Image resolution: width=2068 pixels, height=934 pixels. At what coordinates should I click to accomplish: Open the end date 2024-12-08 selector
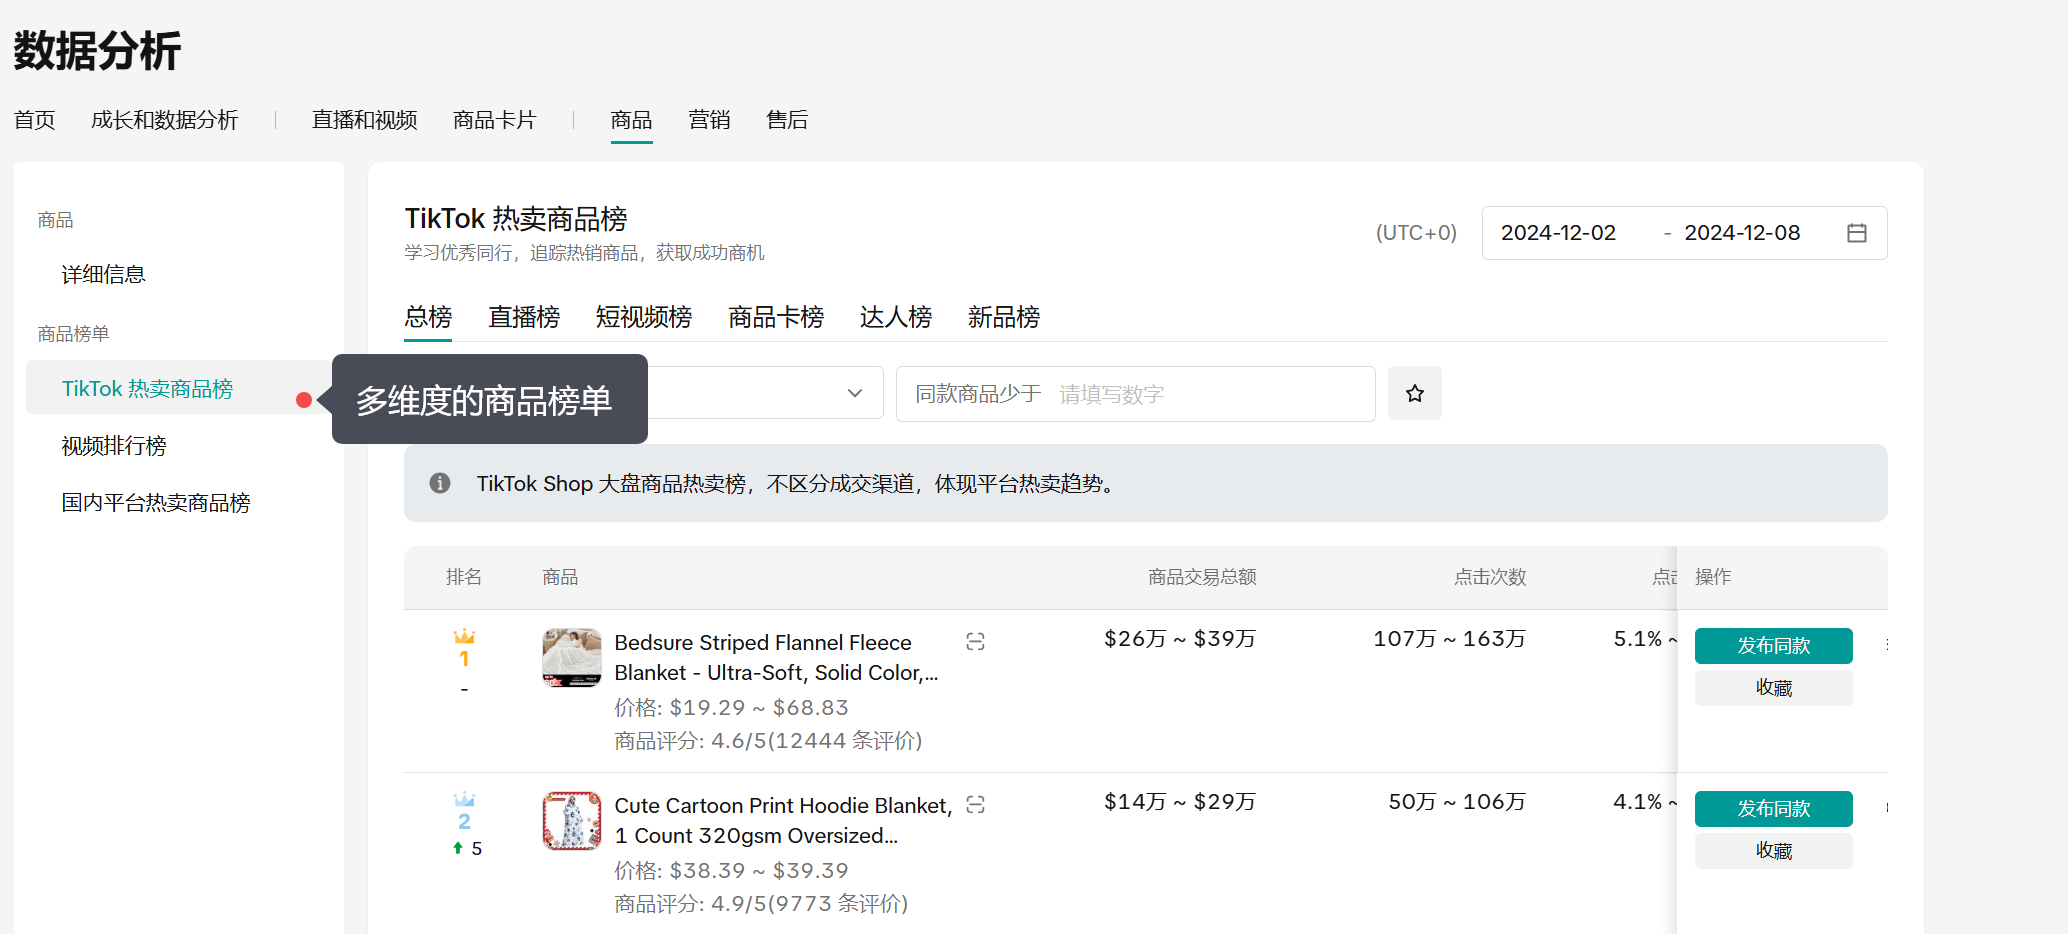[x=1741, y=233]
